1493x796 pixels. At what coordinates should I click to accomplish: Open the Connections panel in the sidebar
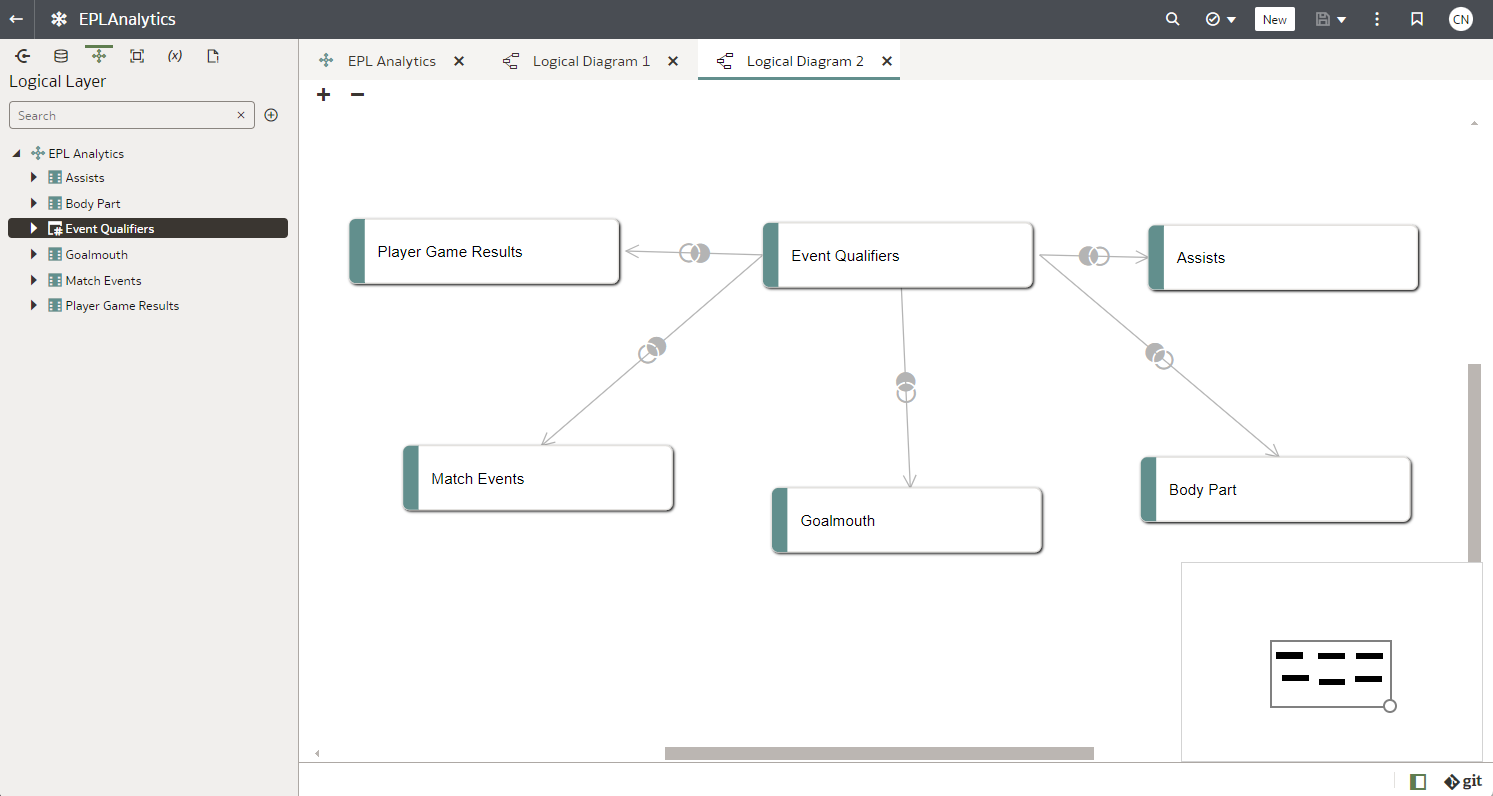(x=22, y=56)
